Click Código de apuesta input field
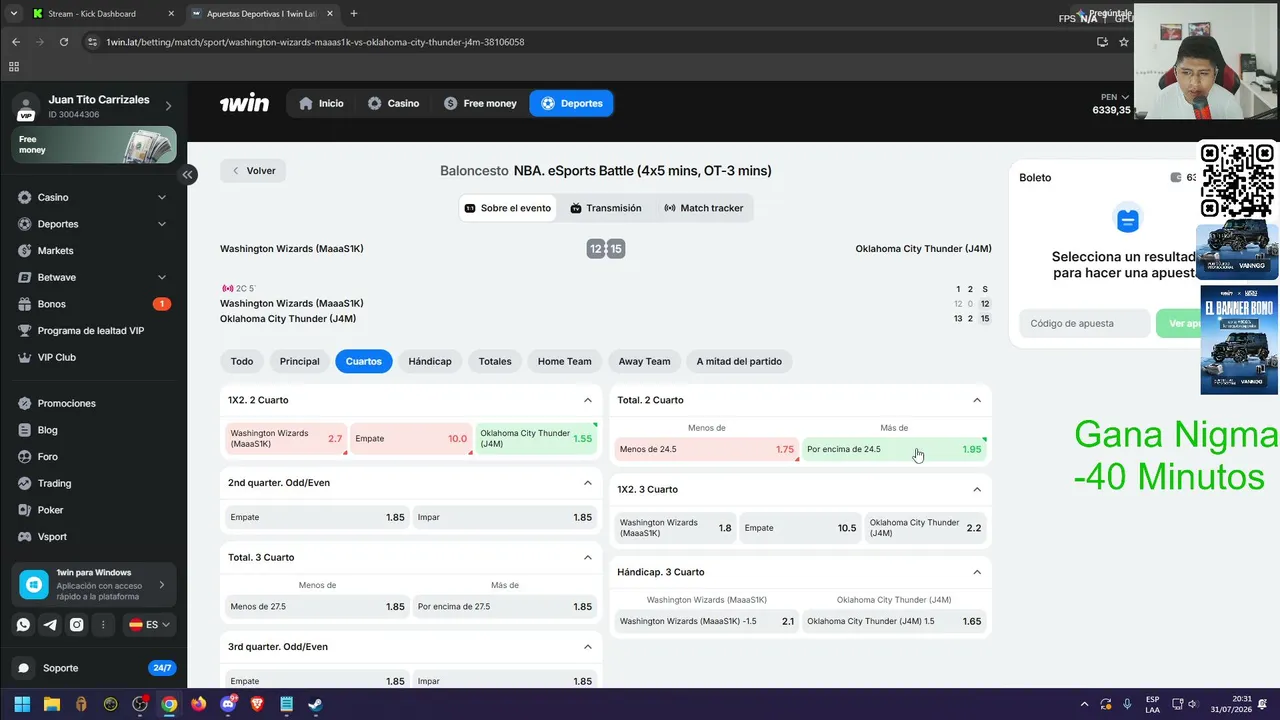This screenshot has width=1280, height=720. click(x=1084, y=323)
